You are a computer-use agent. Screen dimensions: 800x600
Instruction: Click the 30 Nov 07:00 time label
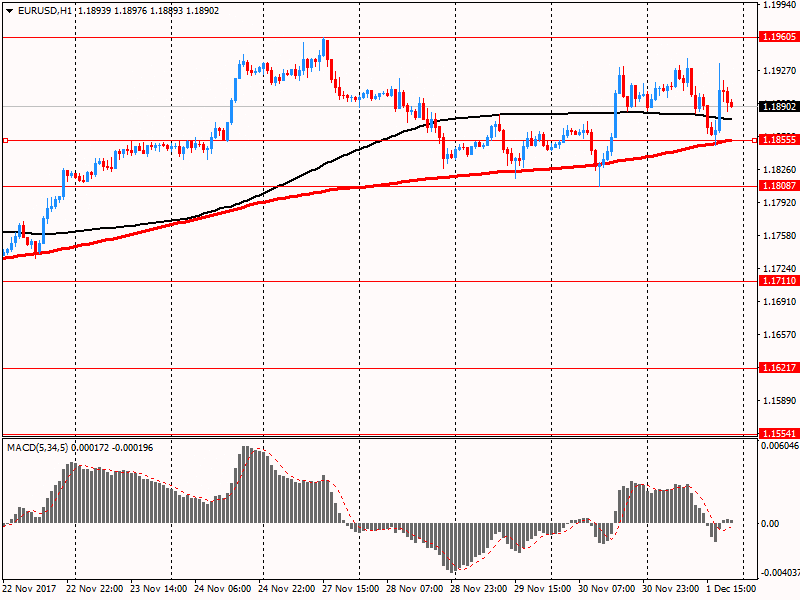[606, 588]
